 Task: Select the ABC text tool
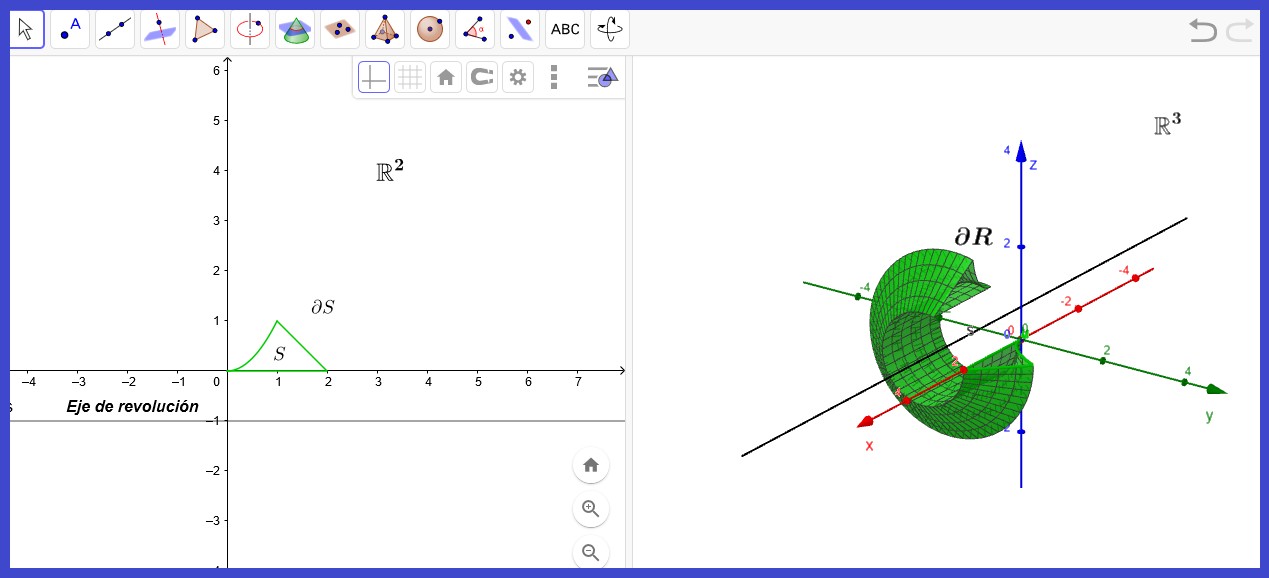click(x=565, y=30)
